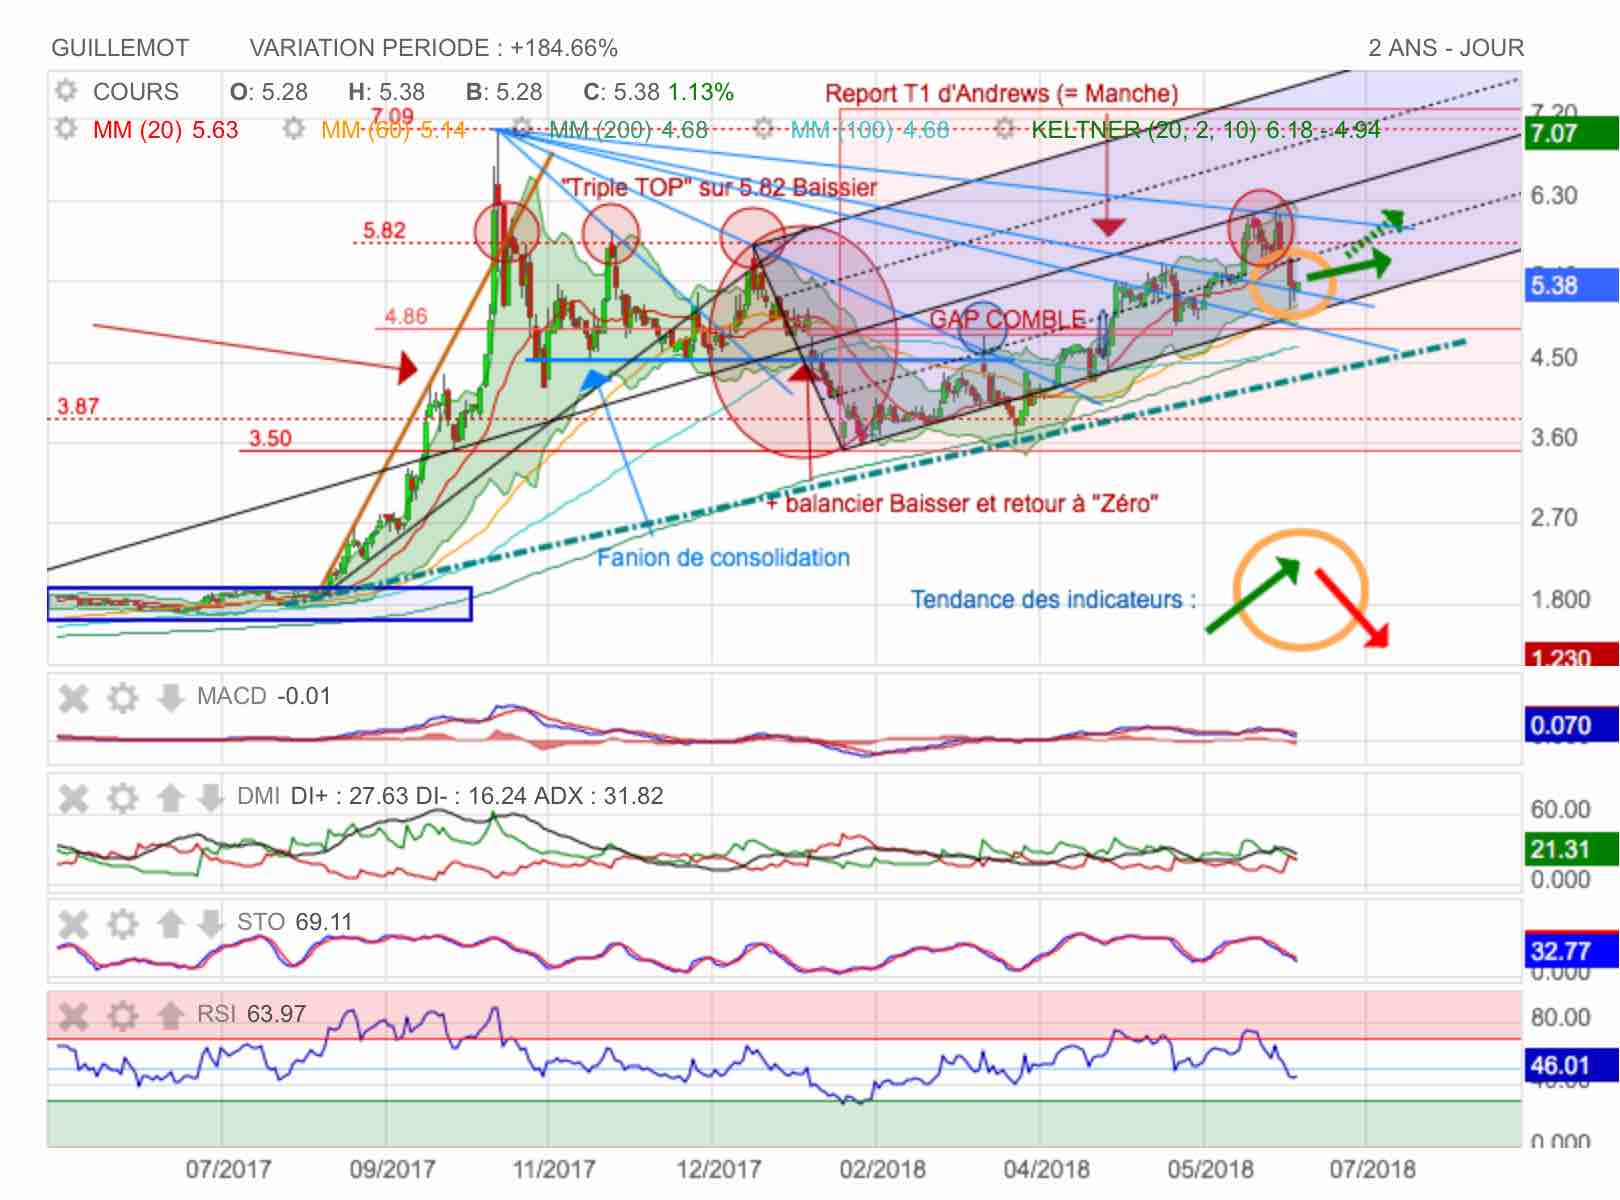Click the COURS label

click(135, 92)
